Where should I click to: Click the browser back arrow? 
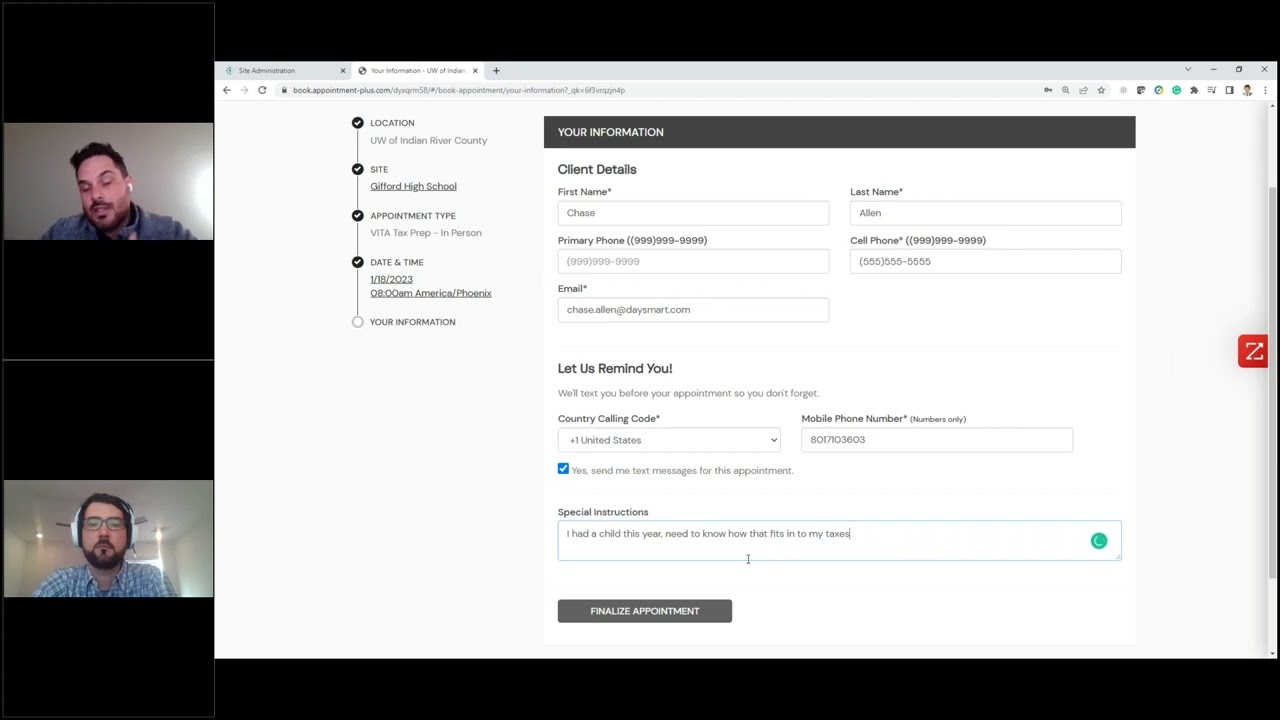click(x=226, y=90)
